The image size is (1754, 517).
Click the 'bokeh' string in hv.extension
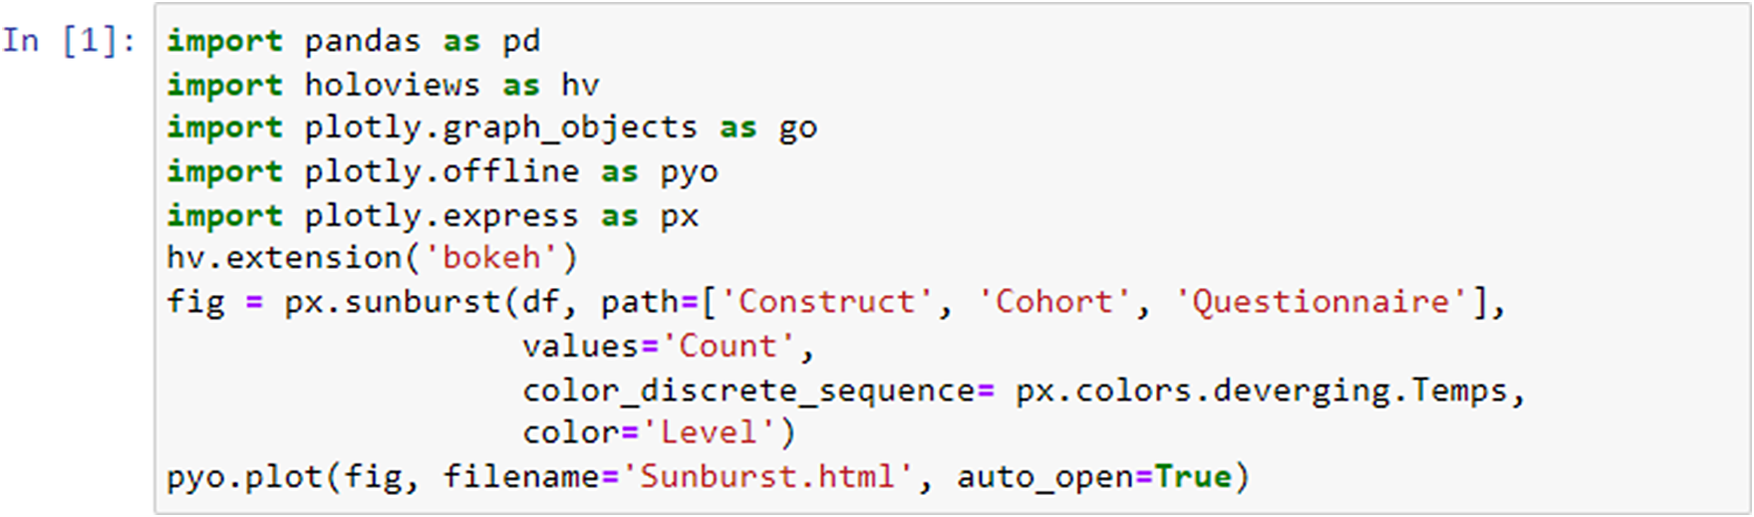491,259
